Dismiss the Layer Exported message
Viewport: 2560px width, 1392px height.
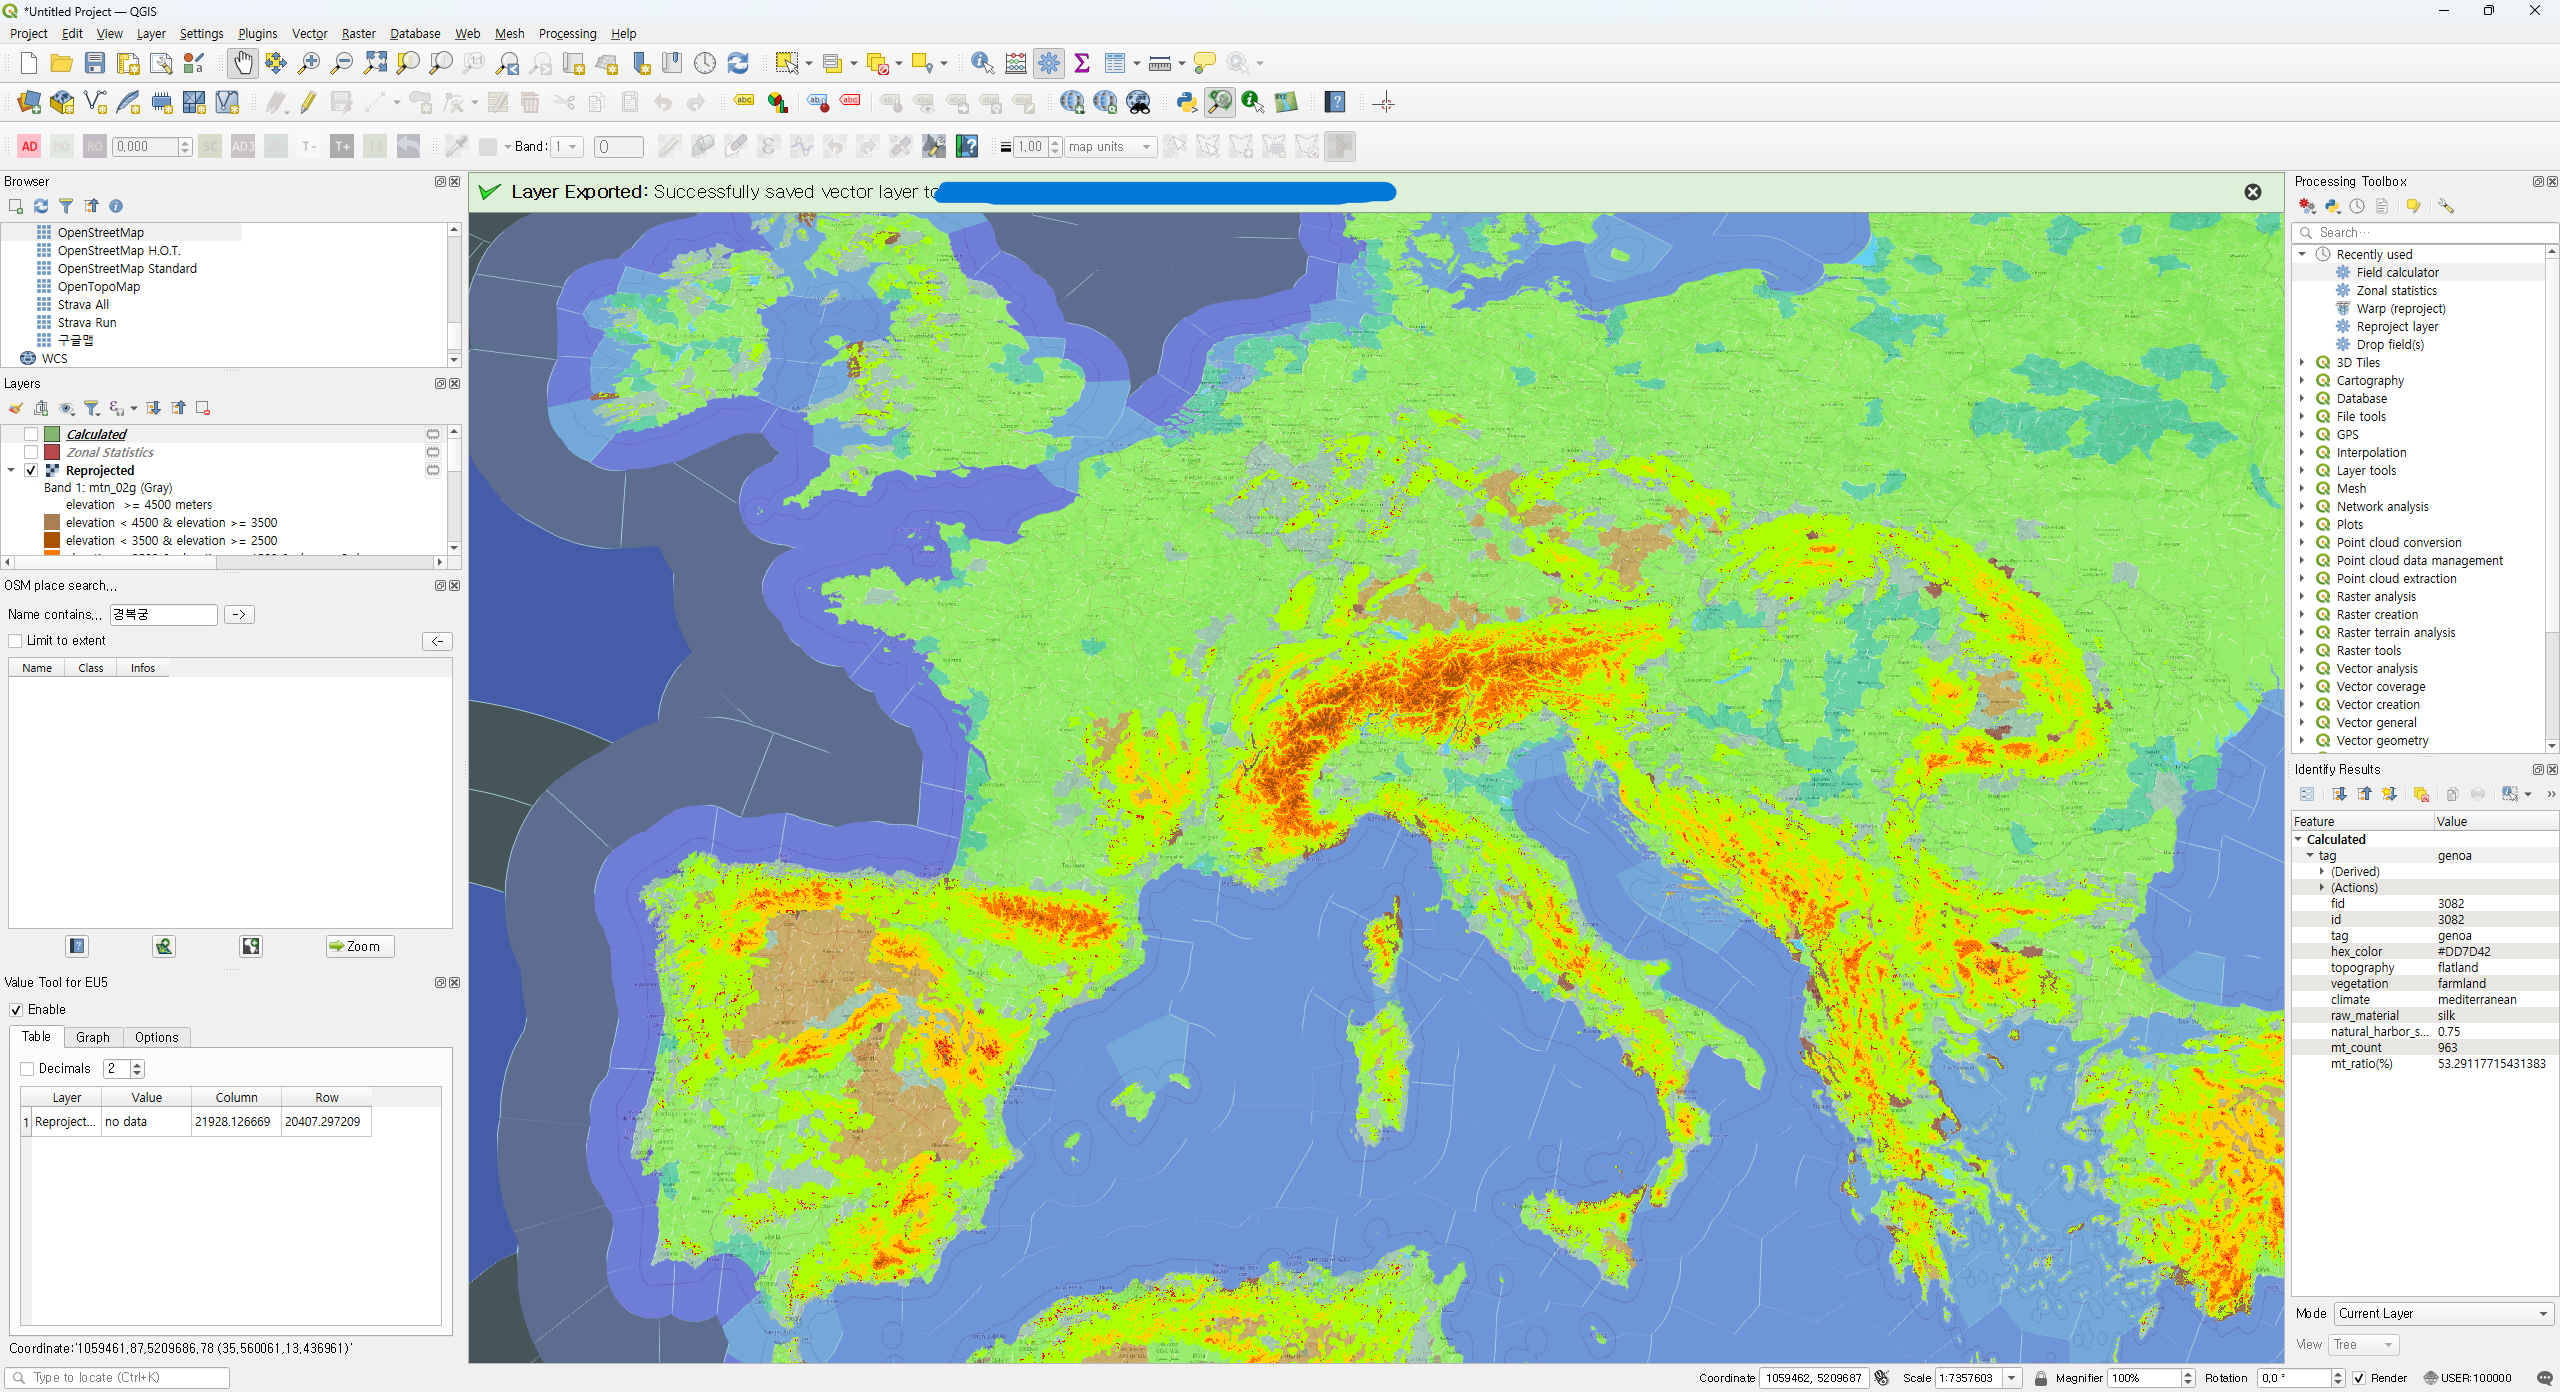click(x=2252, y=192)
